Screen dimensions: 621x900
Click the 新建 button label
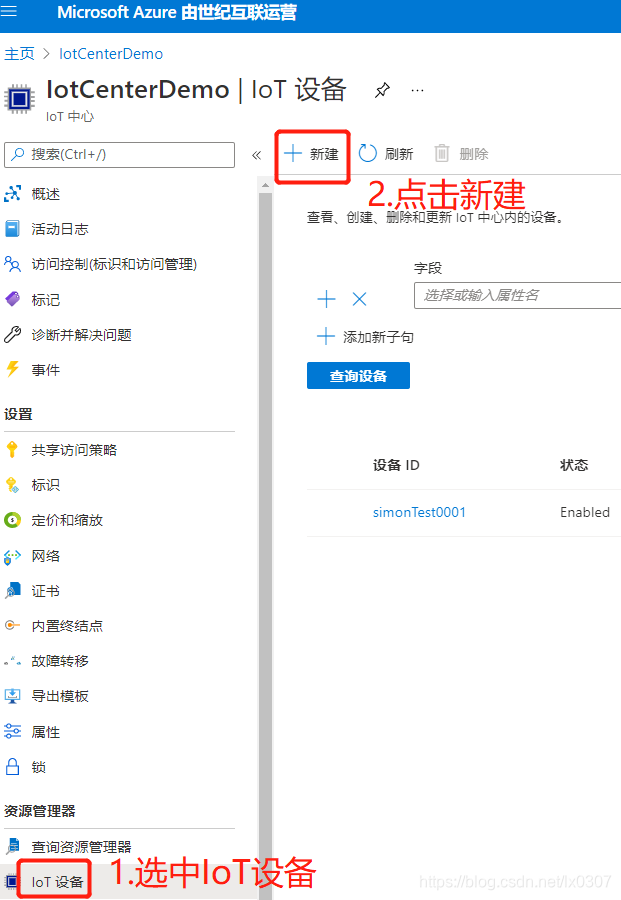pos(324,154)
